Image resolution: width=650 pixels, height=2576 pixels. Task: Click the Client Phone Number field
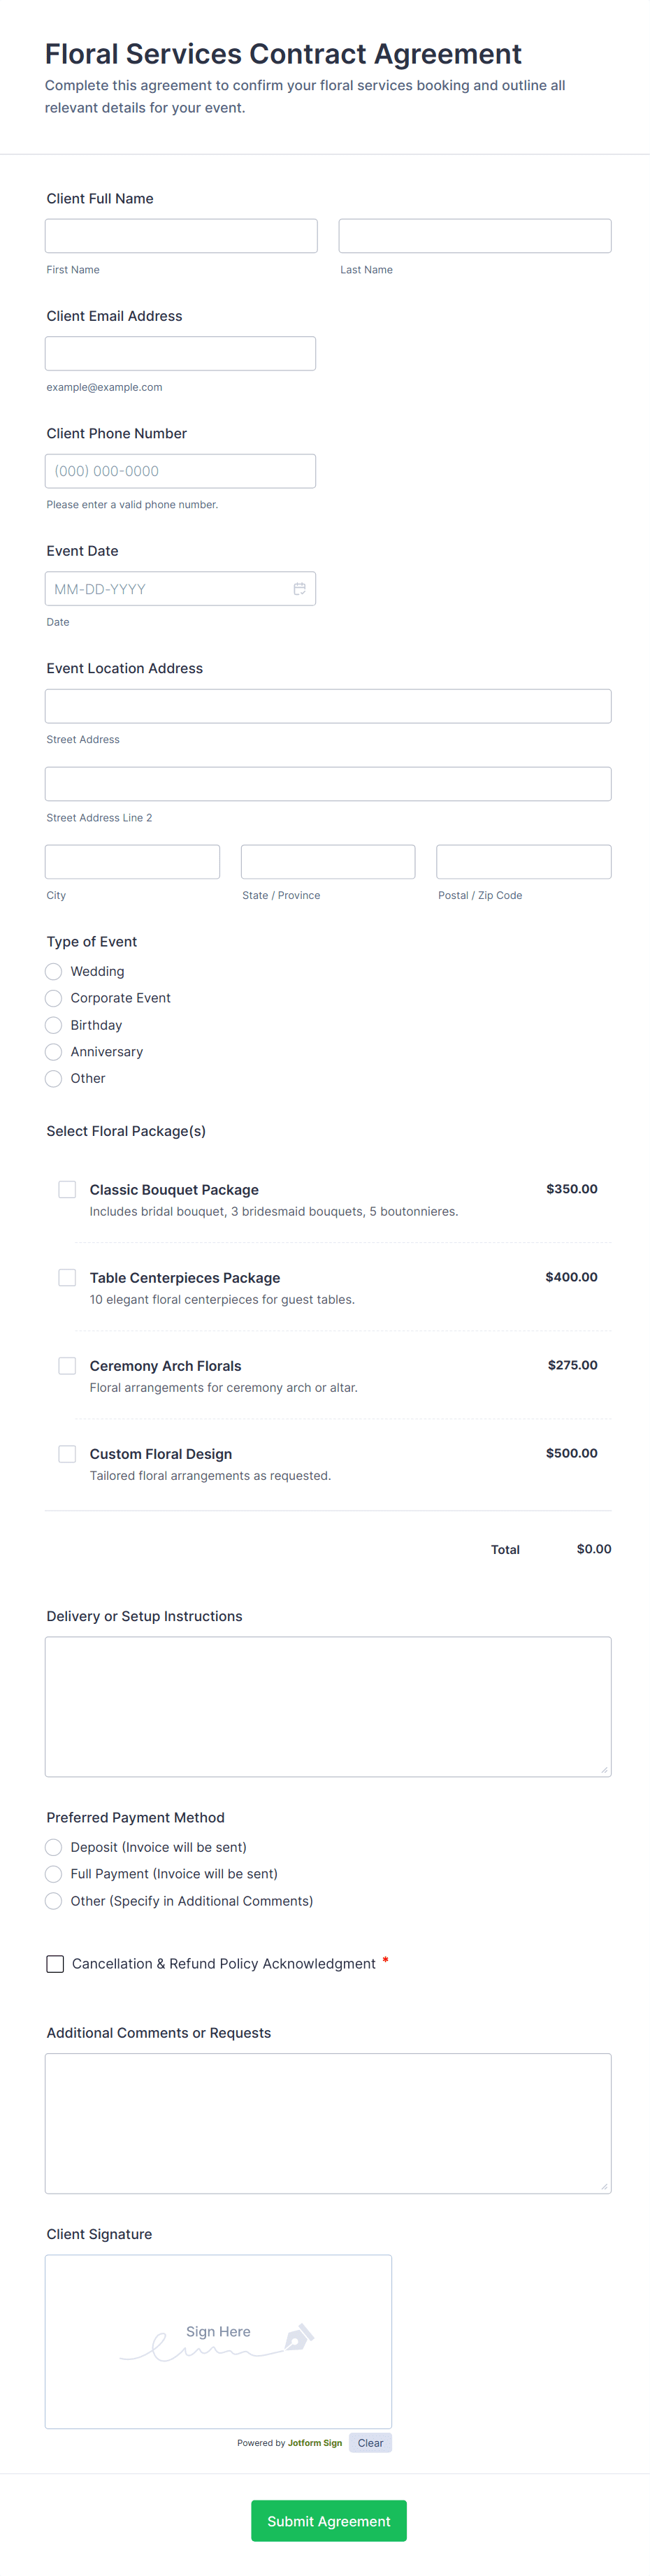pos(180,471)
